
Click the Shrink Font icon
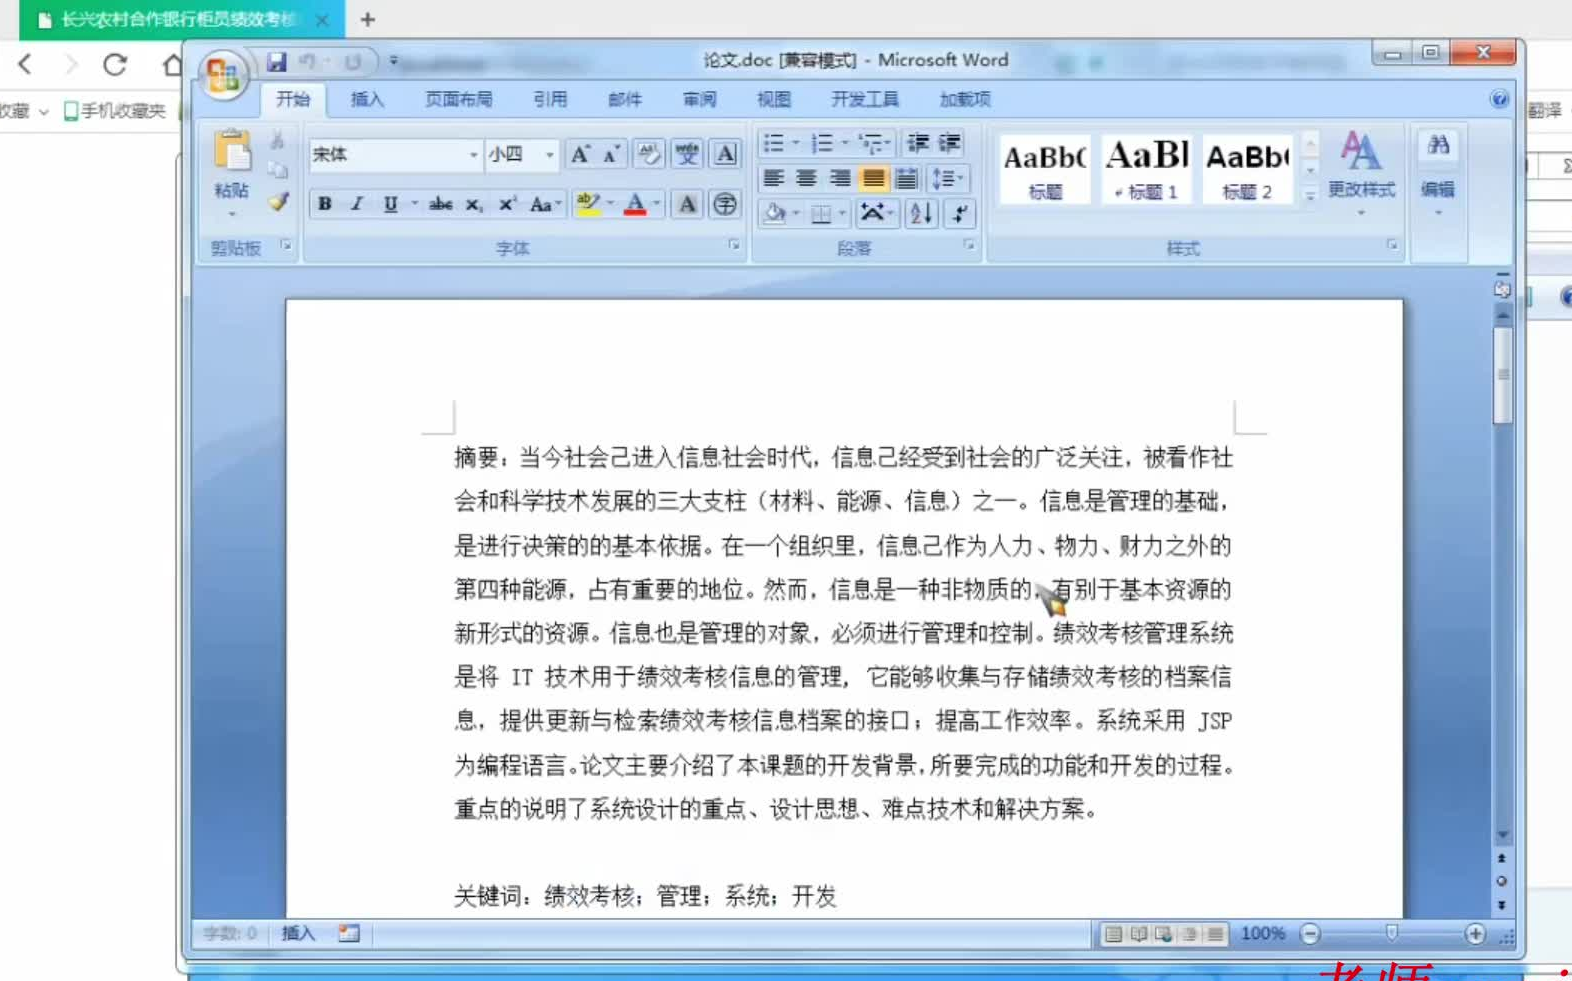[611, 154]
